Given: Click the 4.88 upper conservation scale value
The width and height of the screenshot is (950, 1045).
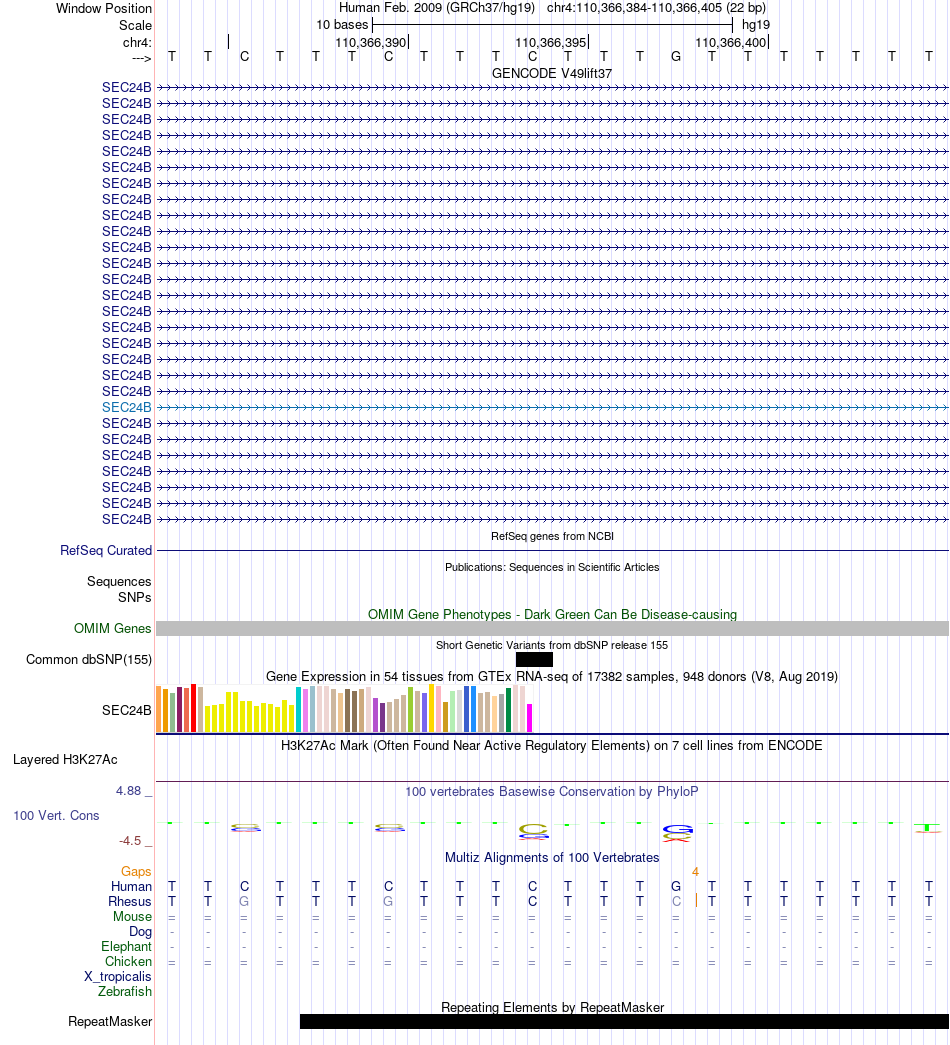Looking at the screenshot, I should (129, 791).
